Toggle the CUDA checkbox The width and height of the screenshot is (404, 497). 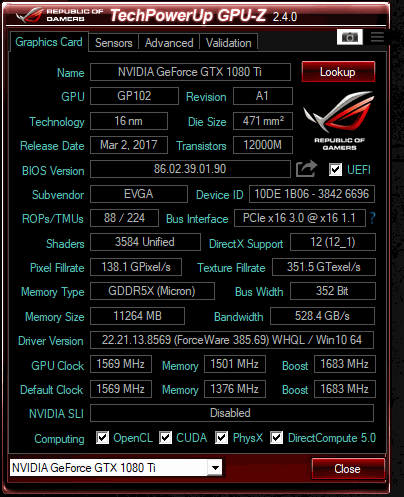click(165, 437)
